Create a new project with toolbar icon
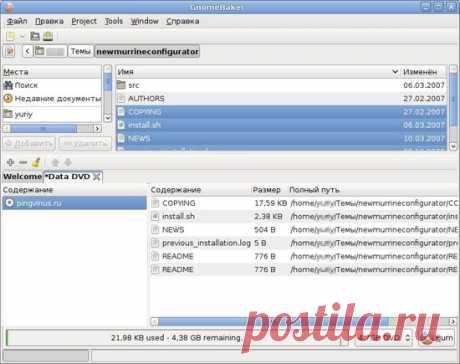460x364 pixels. [x=11, y=36]
